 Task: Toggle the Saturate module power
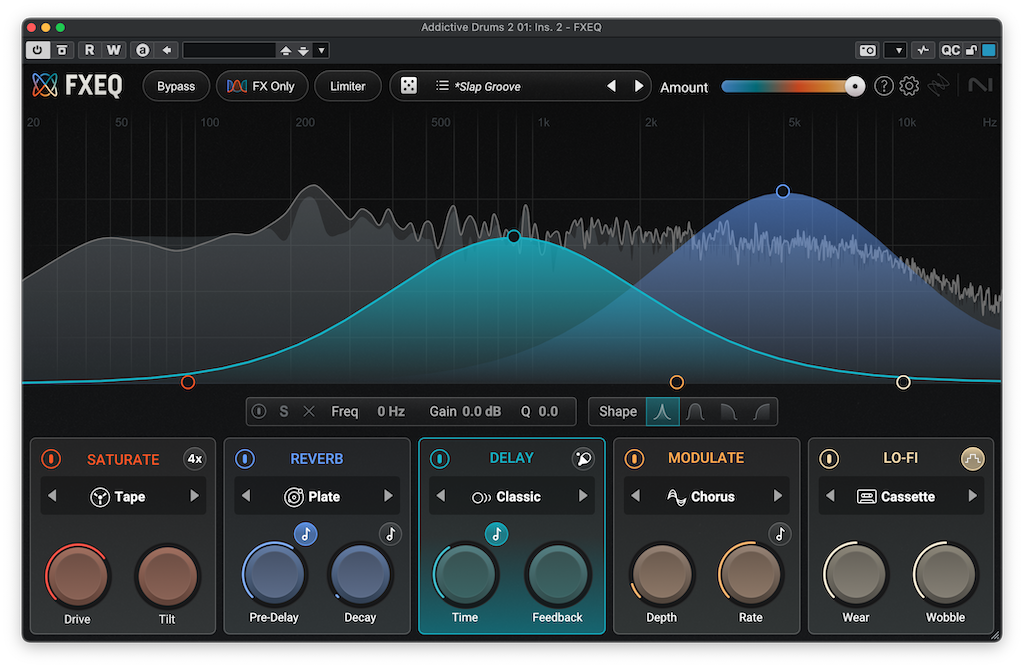pyautogui.click(x=51, y=458)
